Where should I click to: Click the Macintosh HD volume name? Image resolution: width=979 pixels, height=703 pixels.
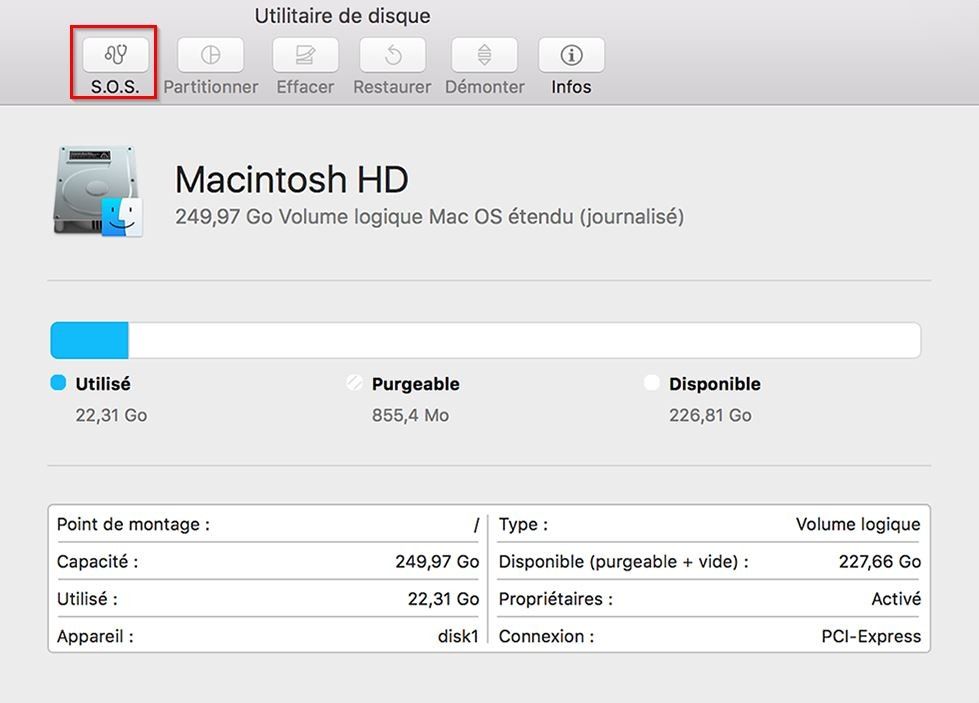[x=291, y=180]
